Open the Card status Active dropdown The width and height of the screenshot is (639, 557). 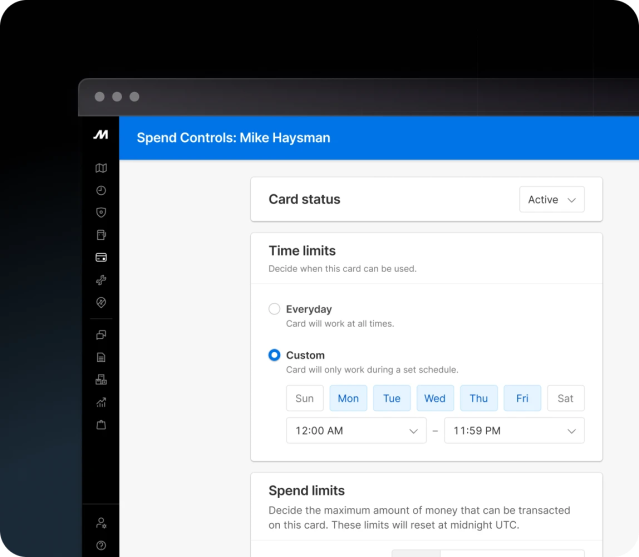[x=552, y=199]
